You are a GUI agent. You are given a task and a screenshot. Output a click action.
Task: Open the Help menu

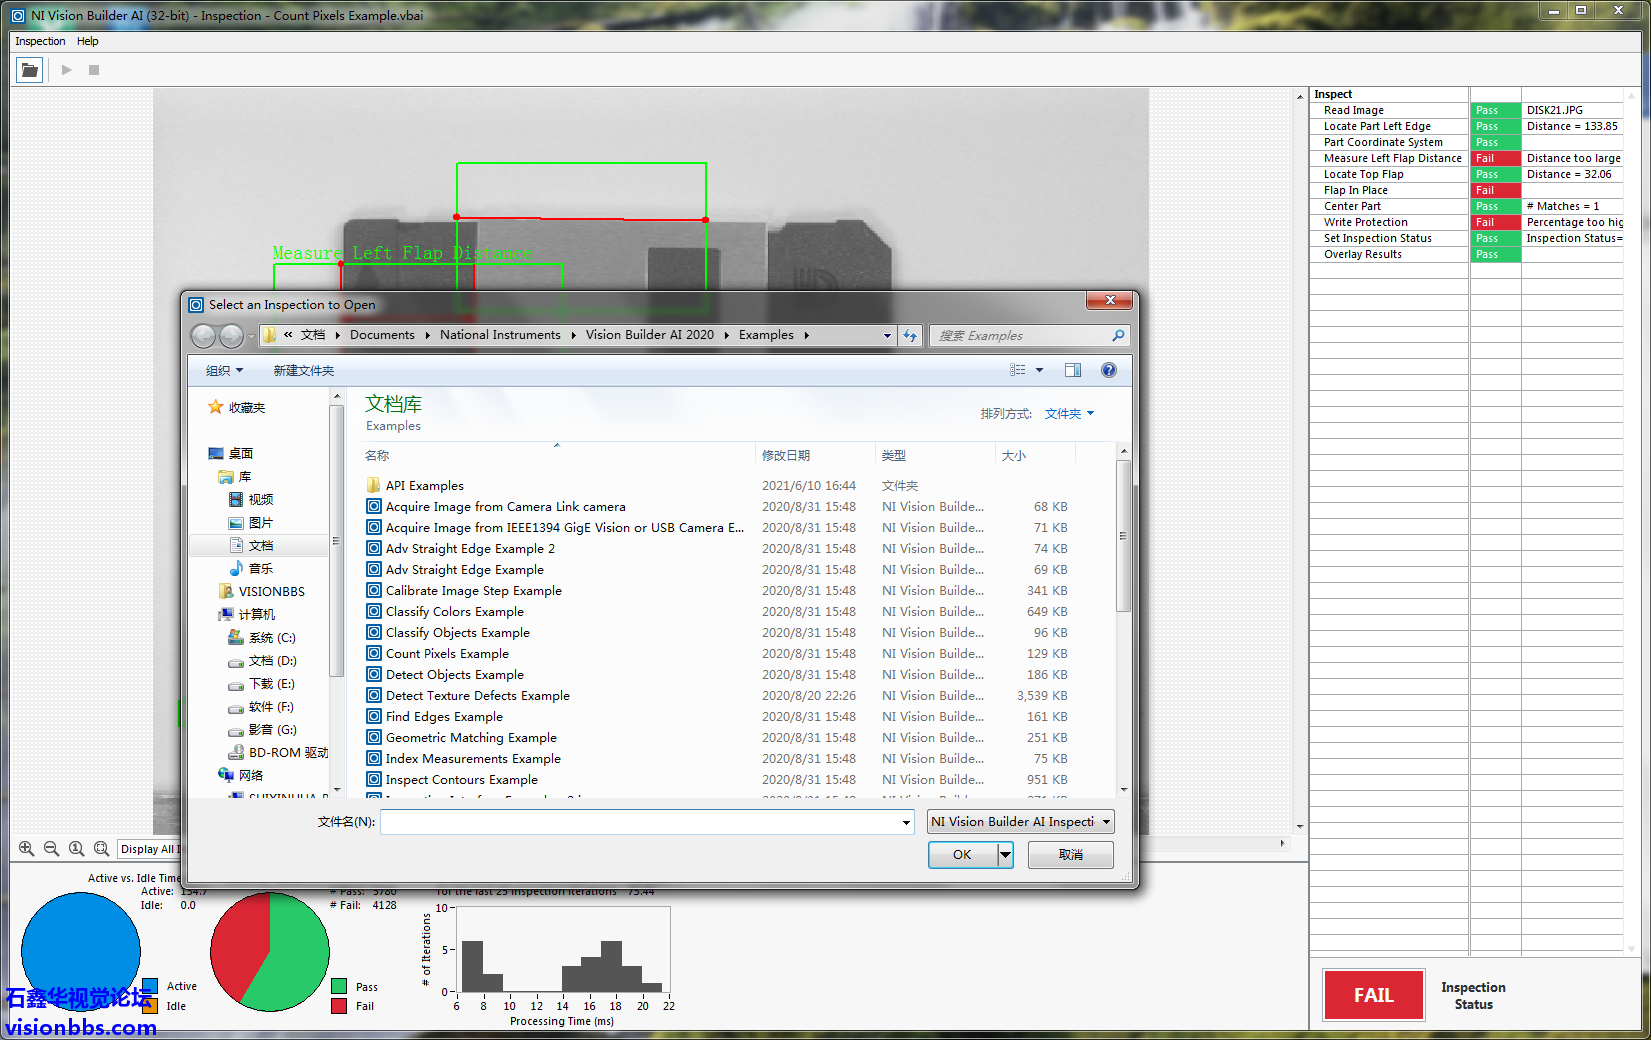[88, 41]
